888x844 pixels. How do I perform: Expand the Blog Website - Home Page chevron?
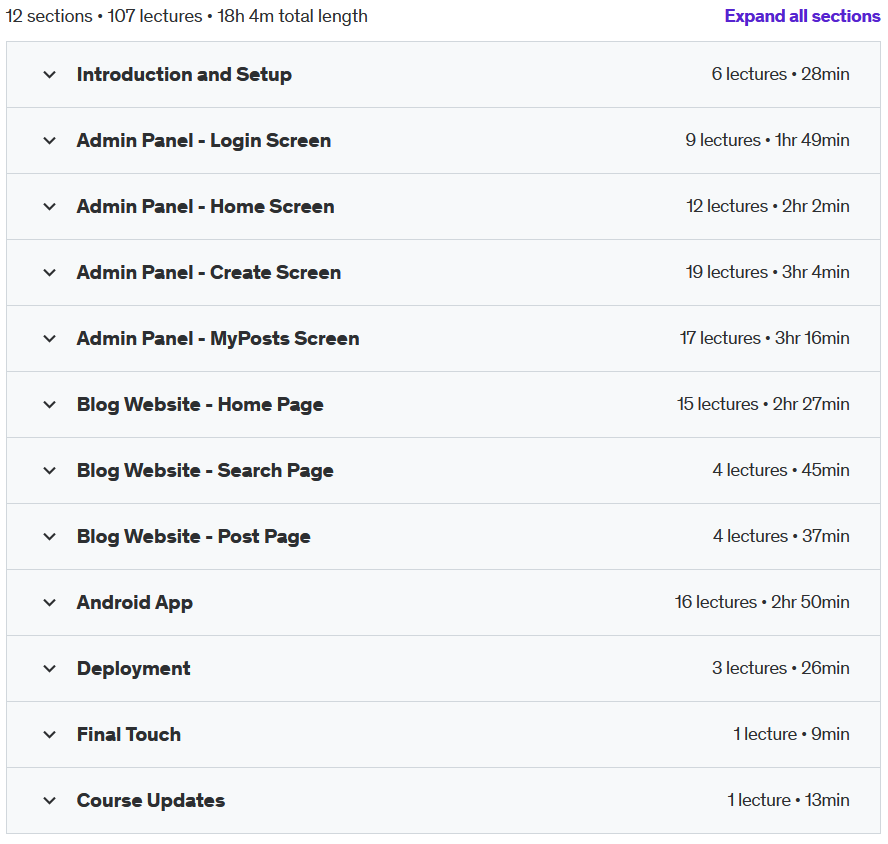50,404
